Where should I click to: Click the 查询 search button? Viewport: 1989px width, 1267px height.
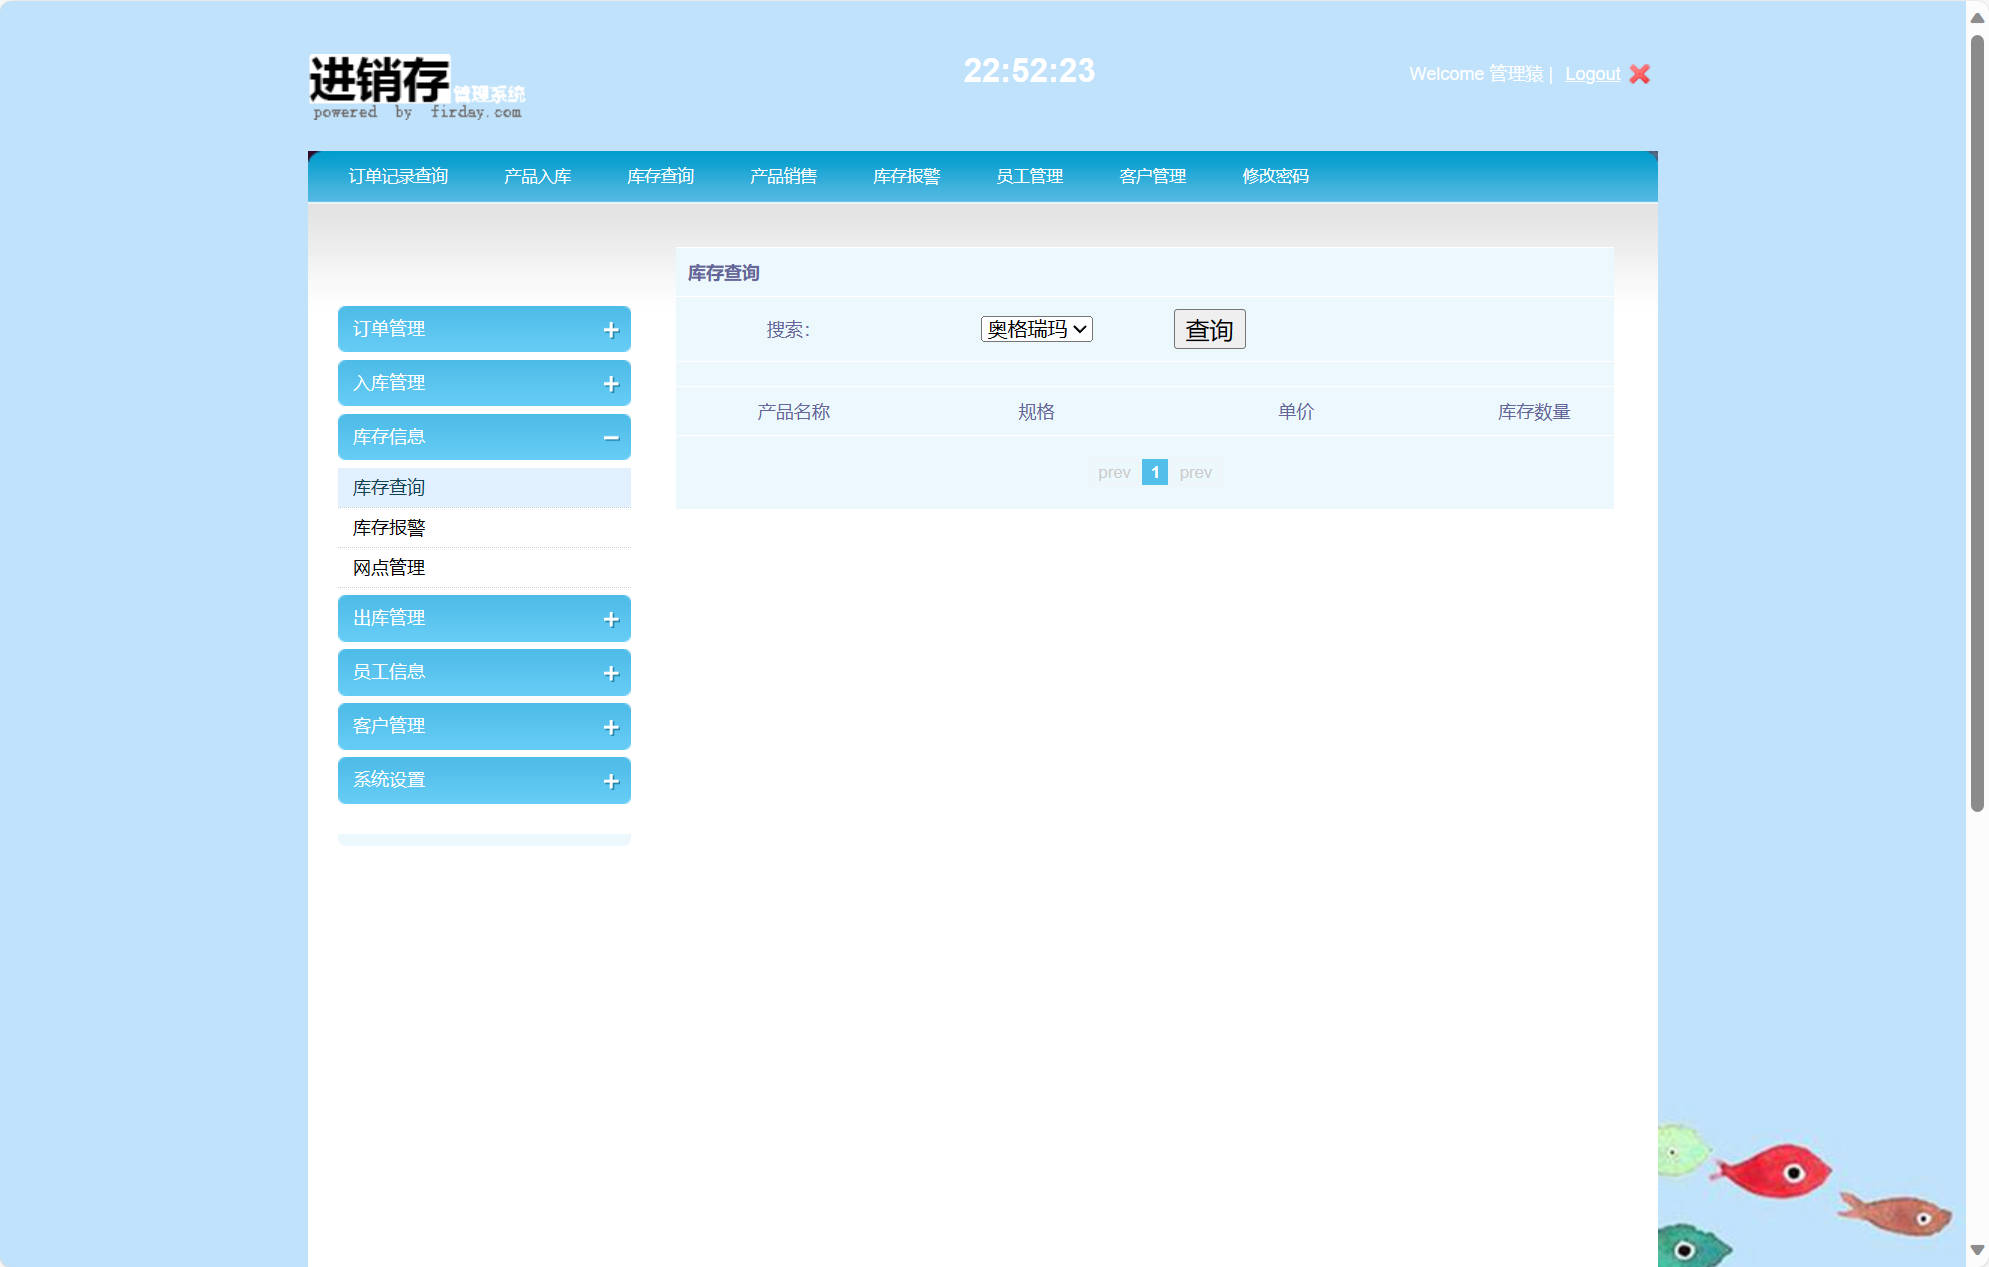tap(1209, 329)
